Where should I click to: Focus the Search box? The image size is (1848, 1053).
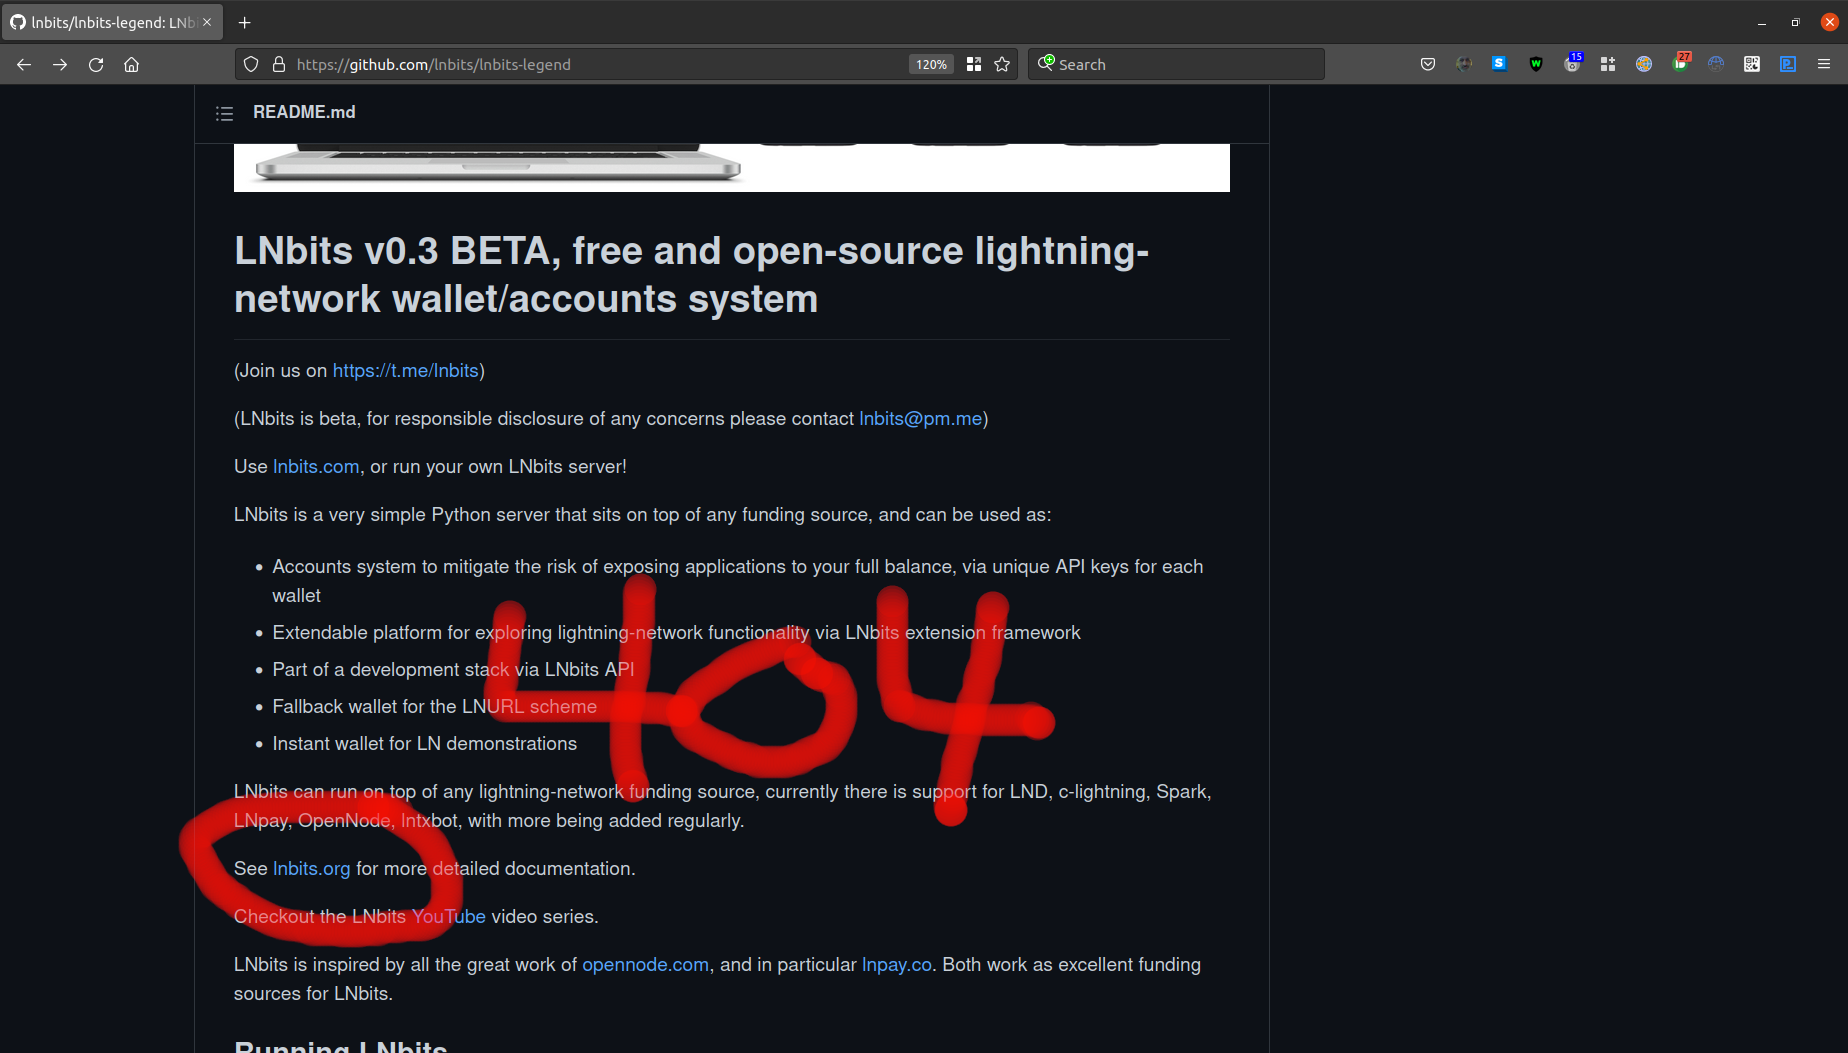[1176, 64]
